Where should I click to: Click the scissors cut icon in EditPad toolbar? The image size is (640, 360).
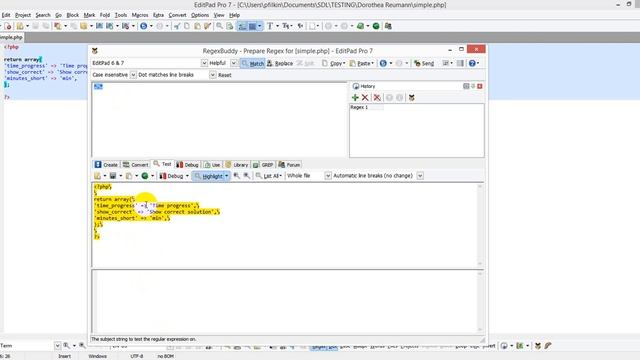pos(177,26)
